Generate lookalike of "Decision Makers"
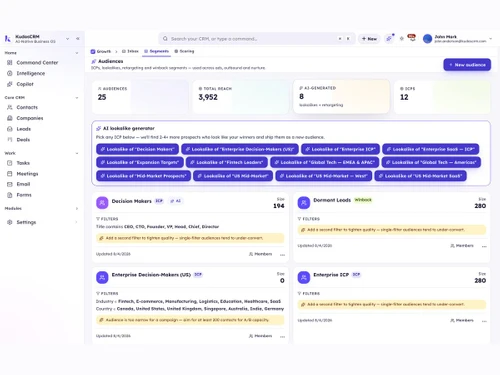Viewport: 500px width, 375px height. 137,149
